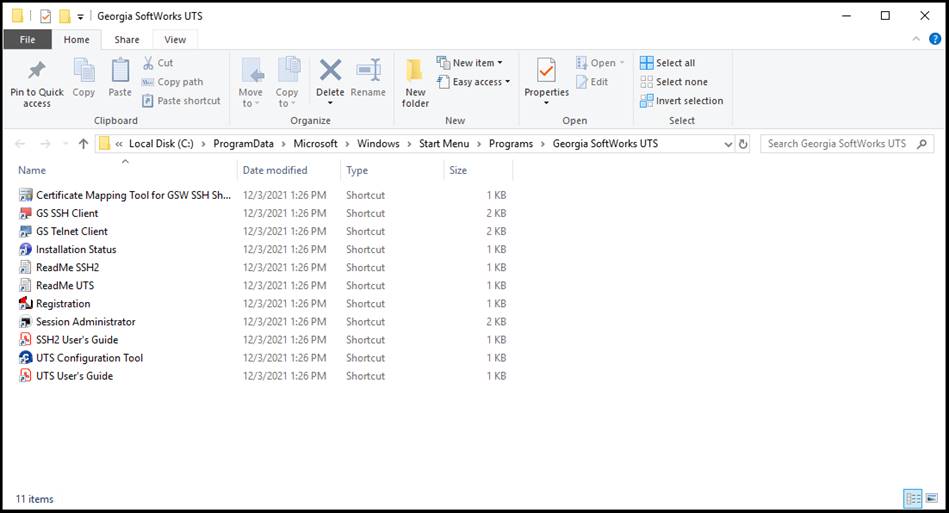Select the UTS User's Guide row
Viewport: 949px width, 513px height.
[263, 376]
